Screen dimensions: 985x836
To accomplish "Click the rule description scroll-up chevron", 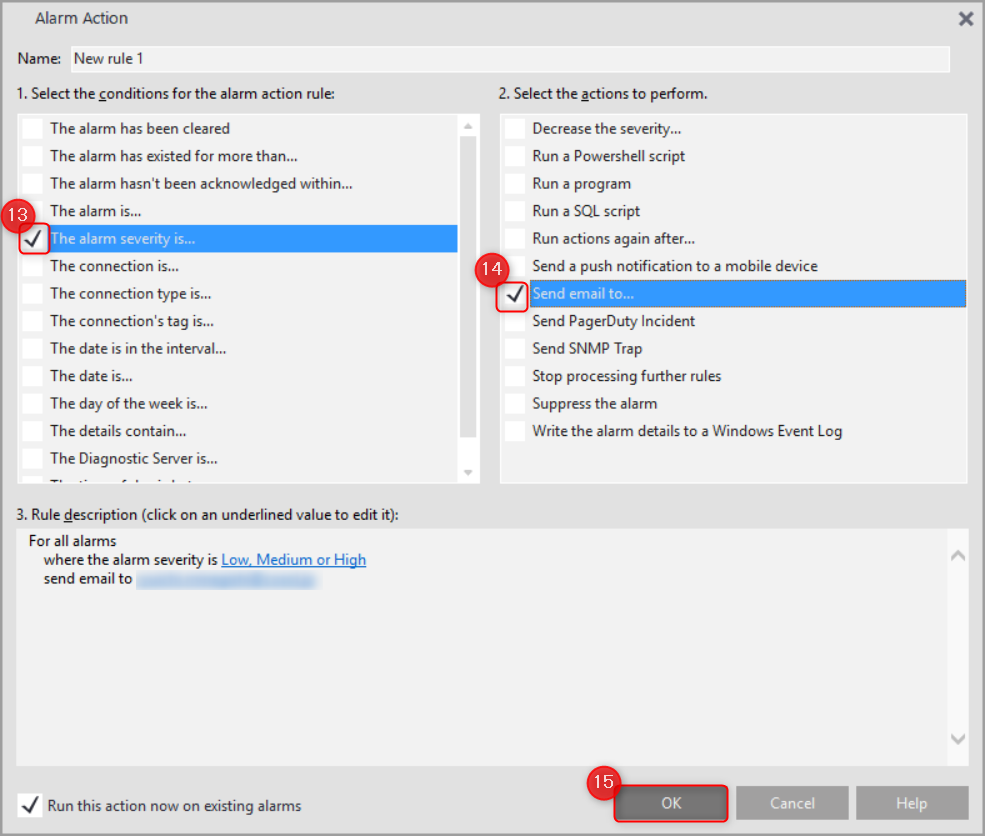I will click(958, 556).
